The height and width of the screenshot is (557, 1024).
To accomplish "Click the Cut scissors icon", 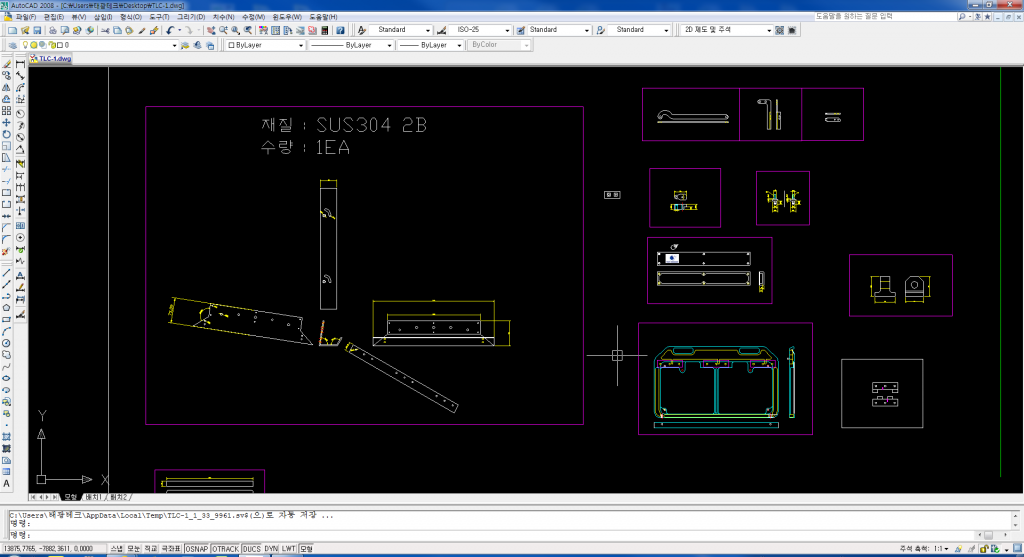I will [105, 30].
